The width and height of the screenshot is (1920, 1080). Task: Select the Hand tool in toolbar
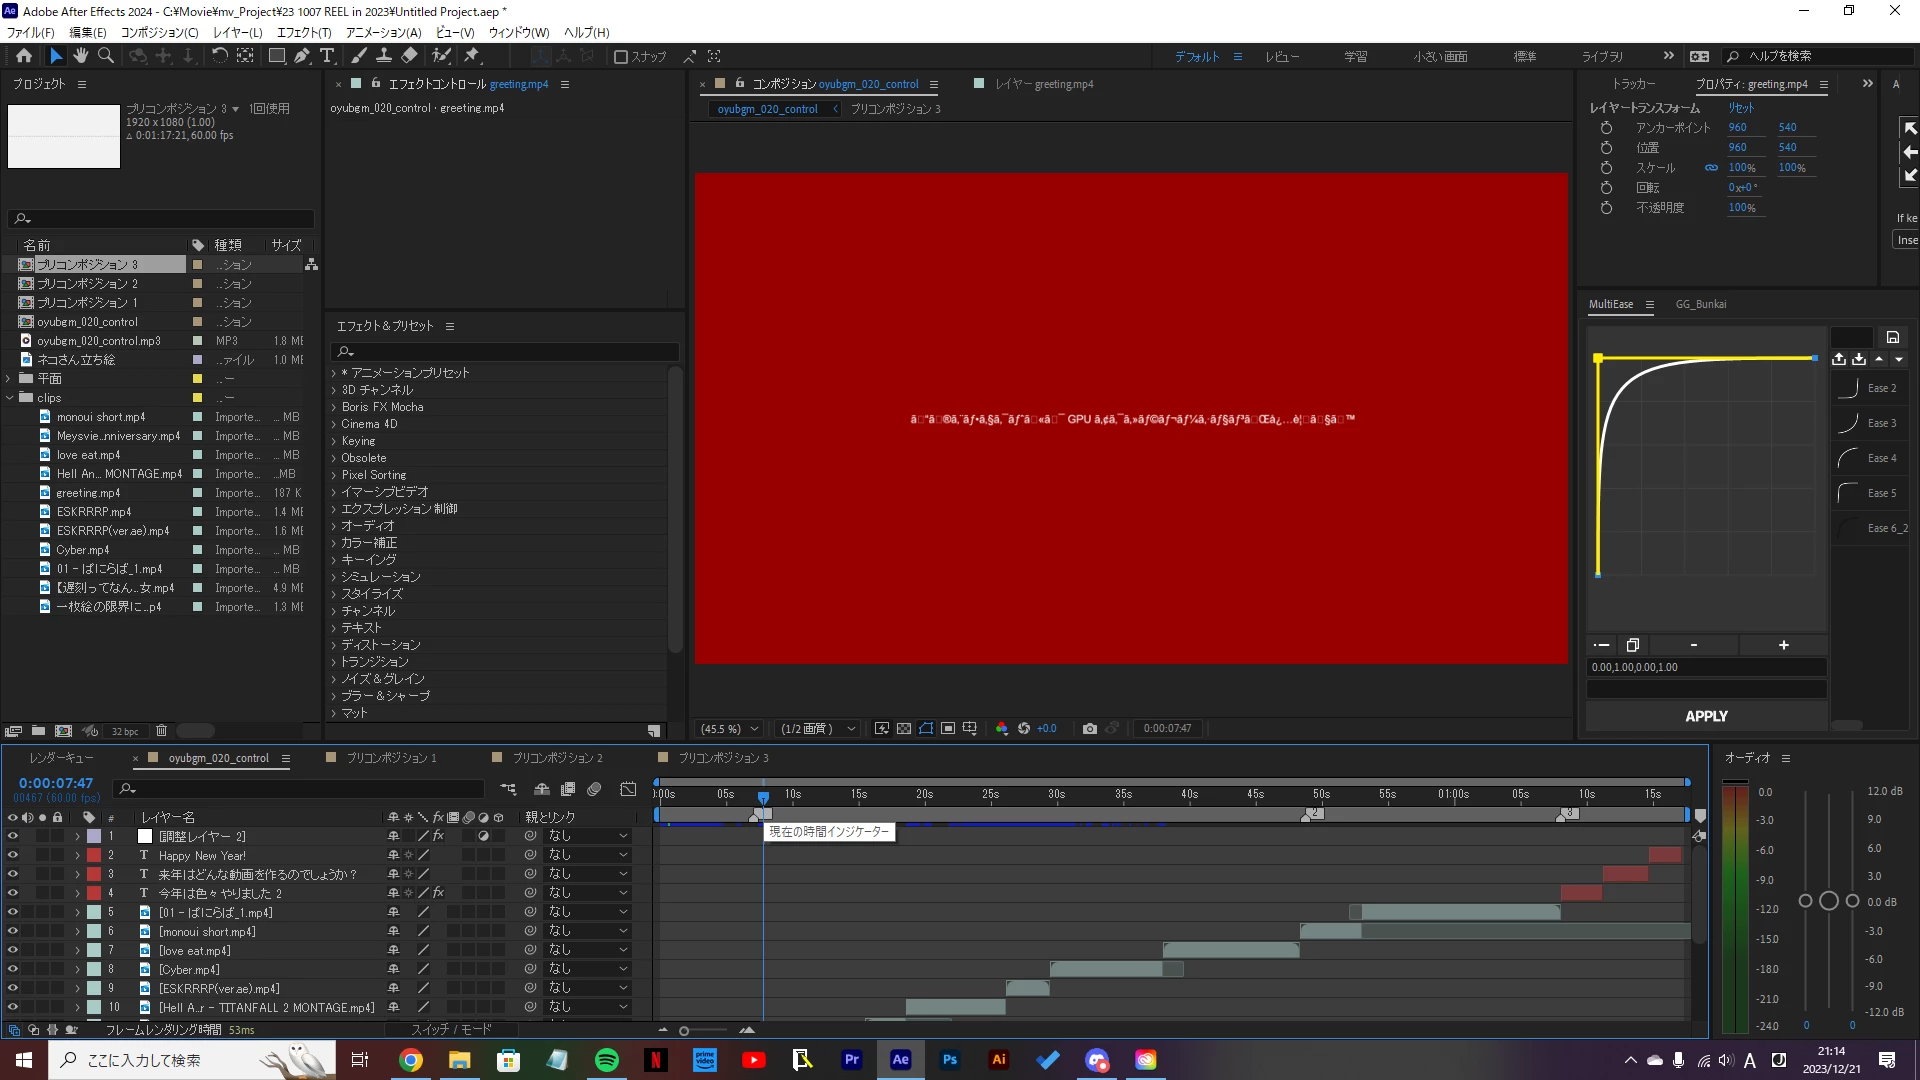coord(81,56)
